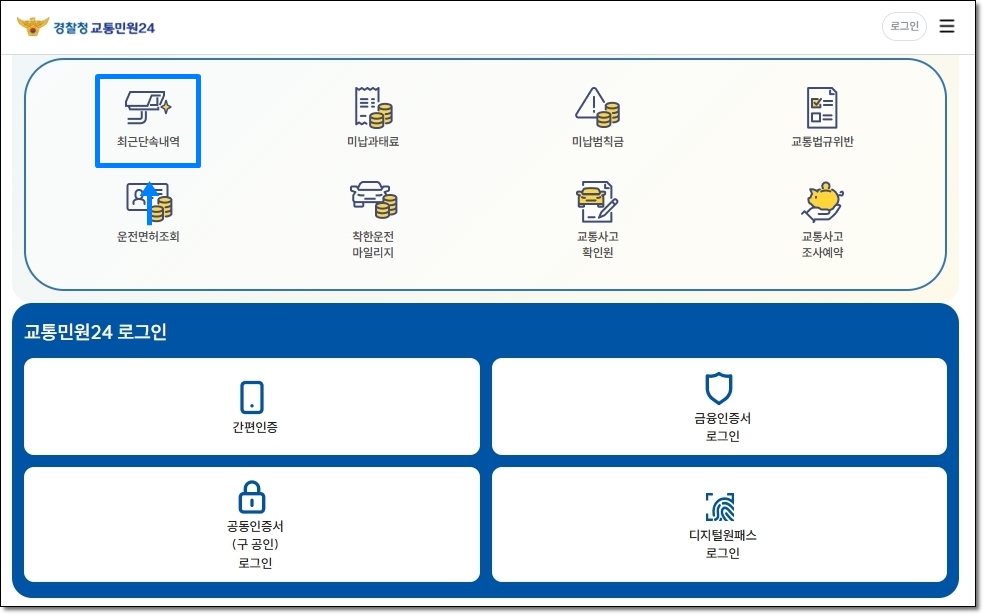Click the 최근단속내역 label
This screenshot has height=615, width=984.
click(148, 142)
